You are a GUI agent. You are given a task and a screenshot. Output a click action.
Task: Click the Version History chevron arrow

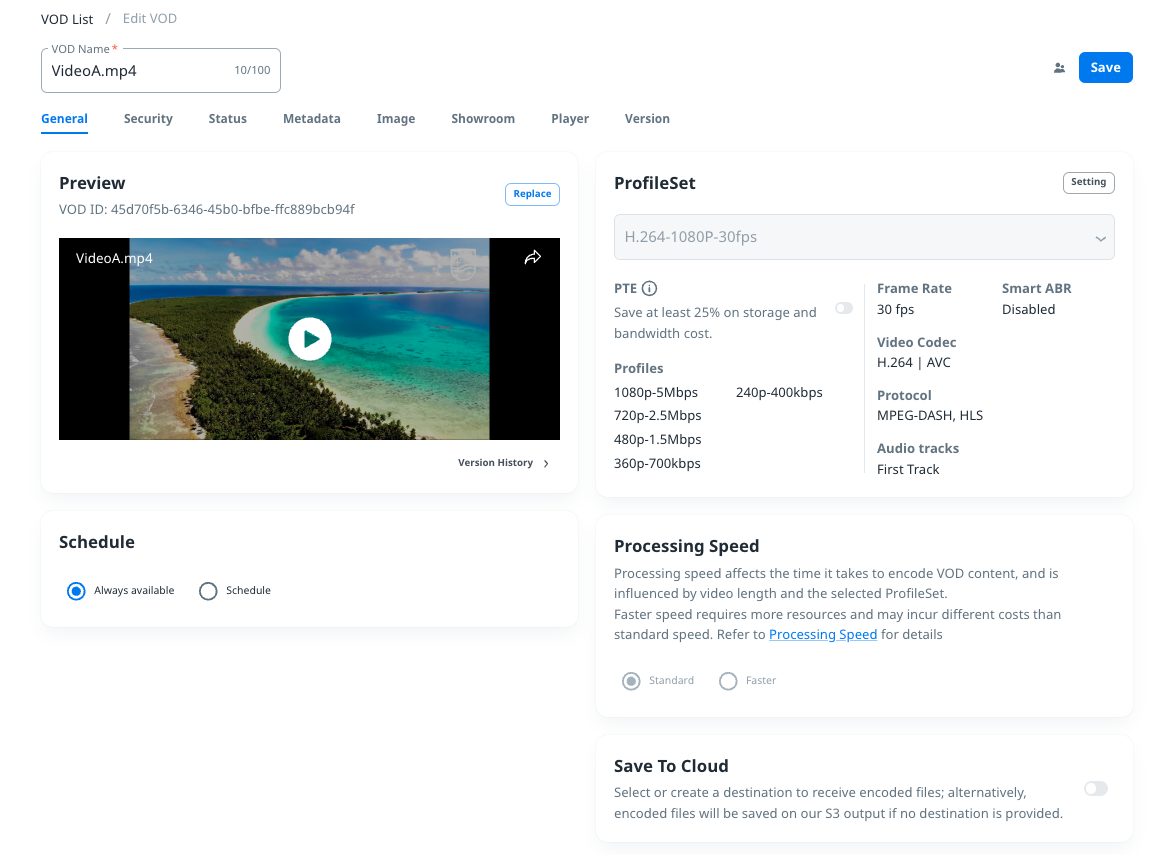coord(546,463)
